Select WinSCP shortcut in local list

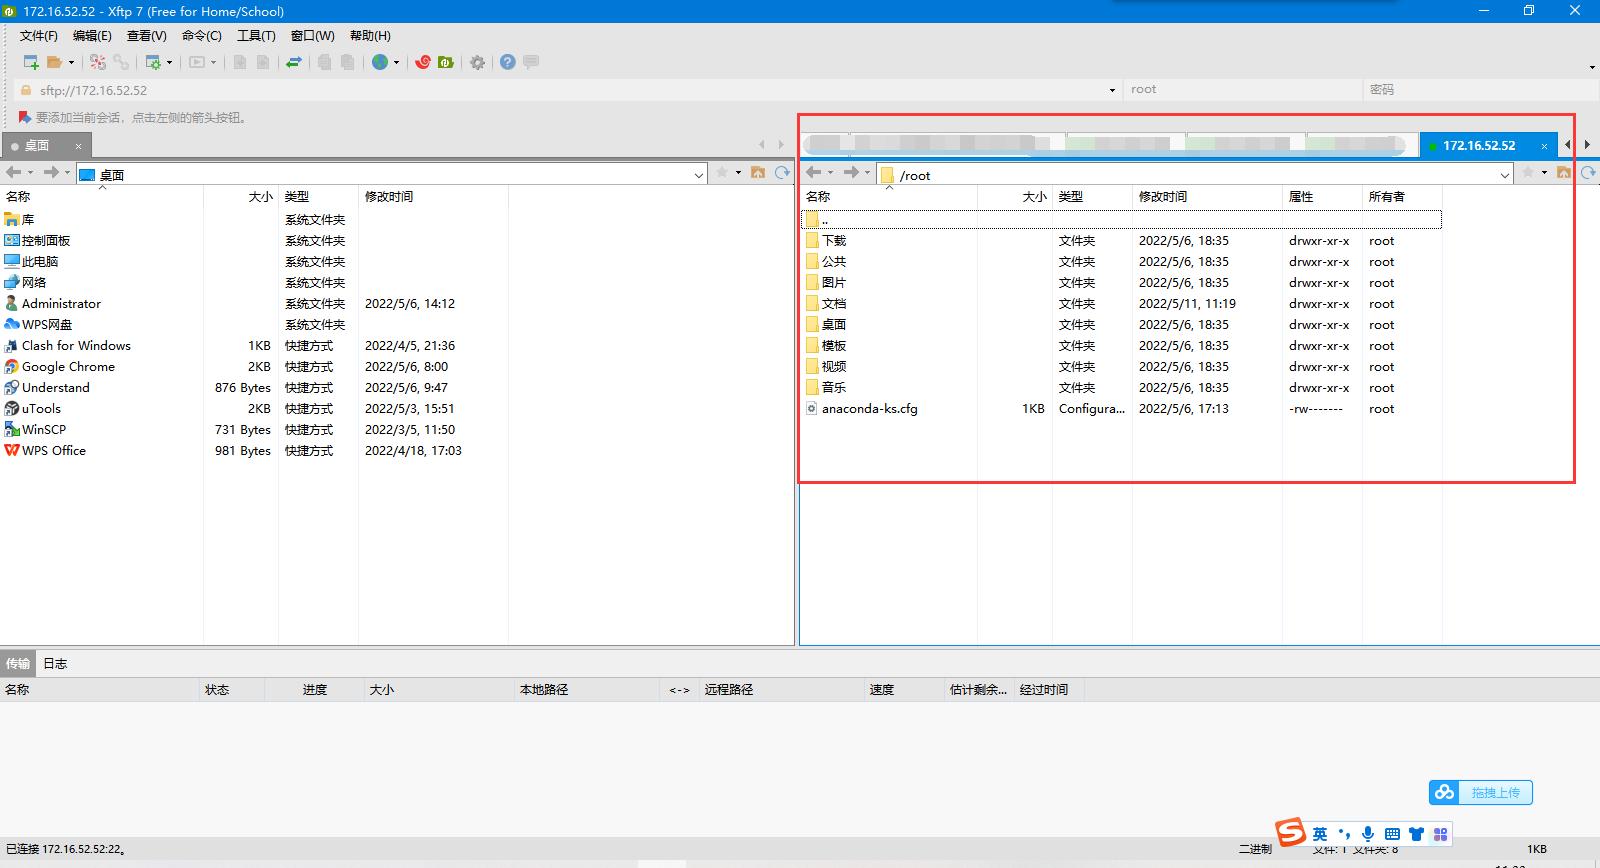click(x=44, y=430)
